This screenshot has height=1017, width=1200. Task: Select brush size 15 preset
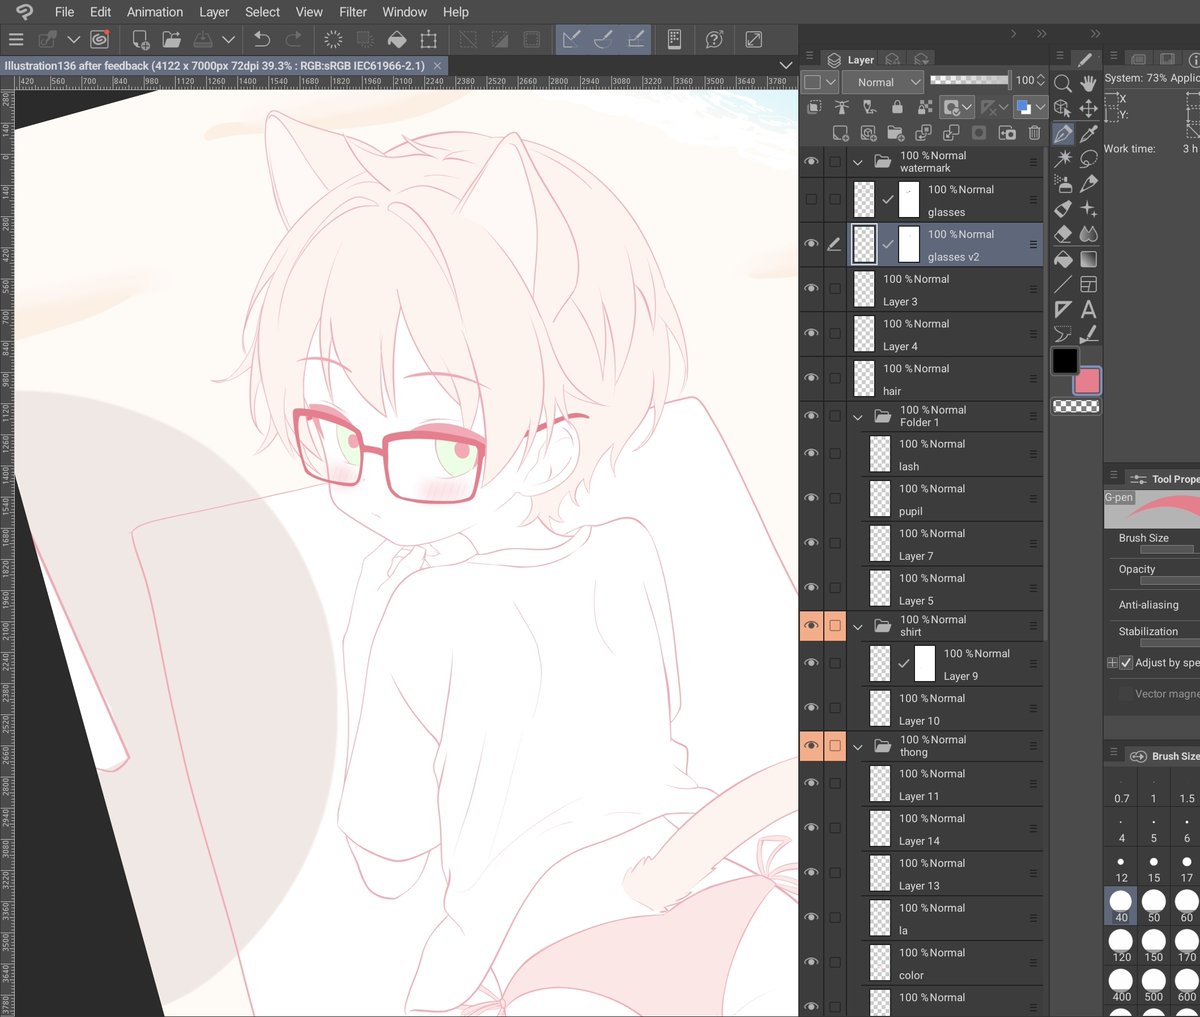tap(1154, 867)
